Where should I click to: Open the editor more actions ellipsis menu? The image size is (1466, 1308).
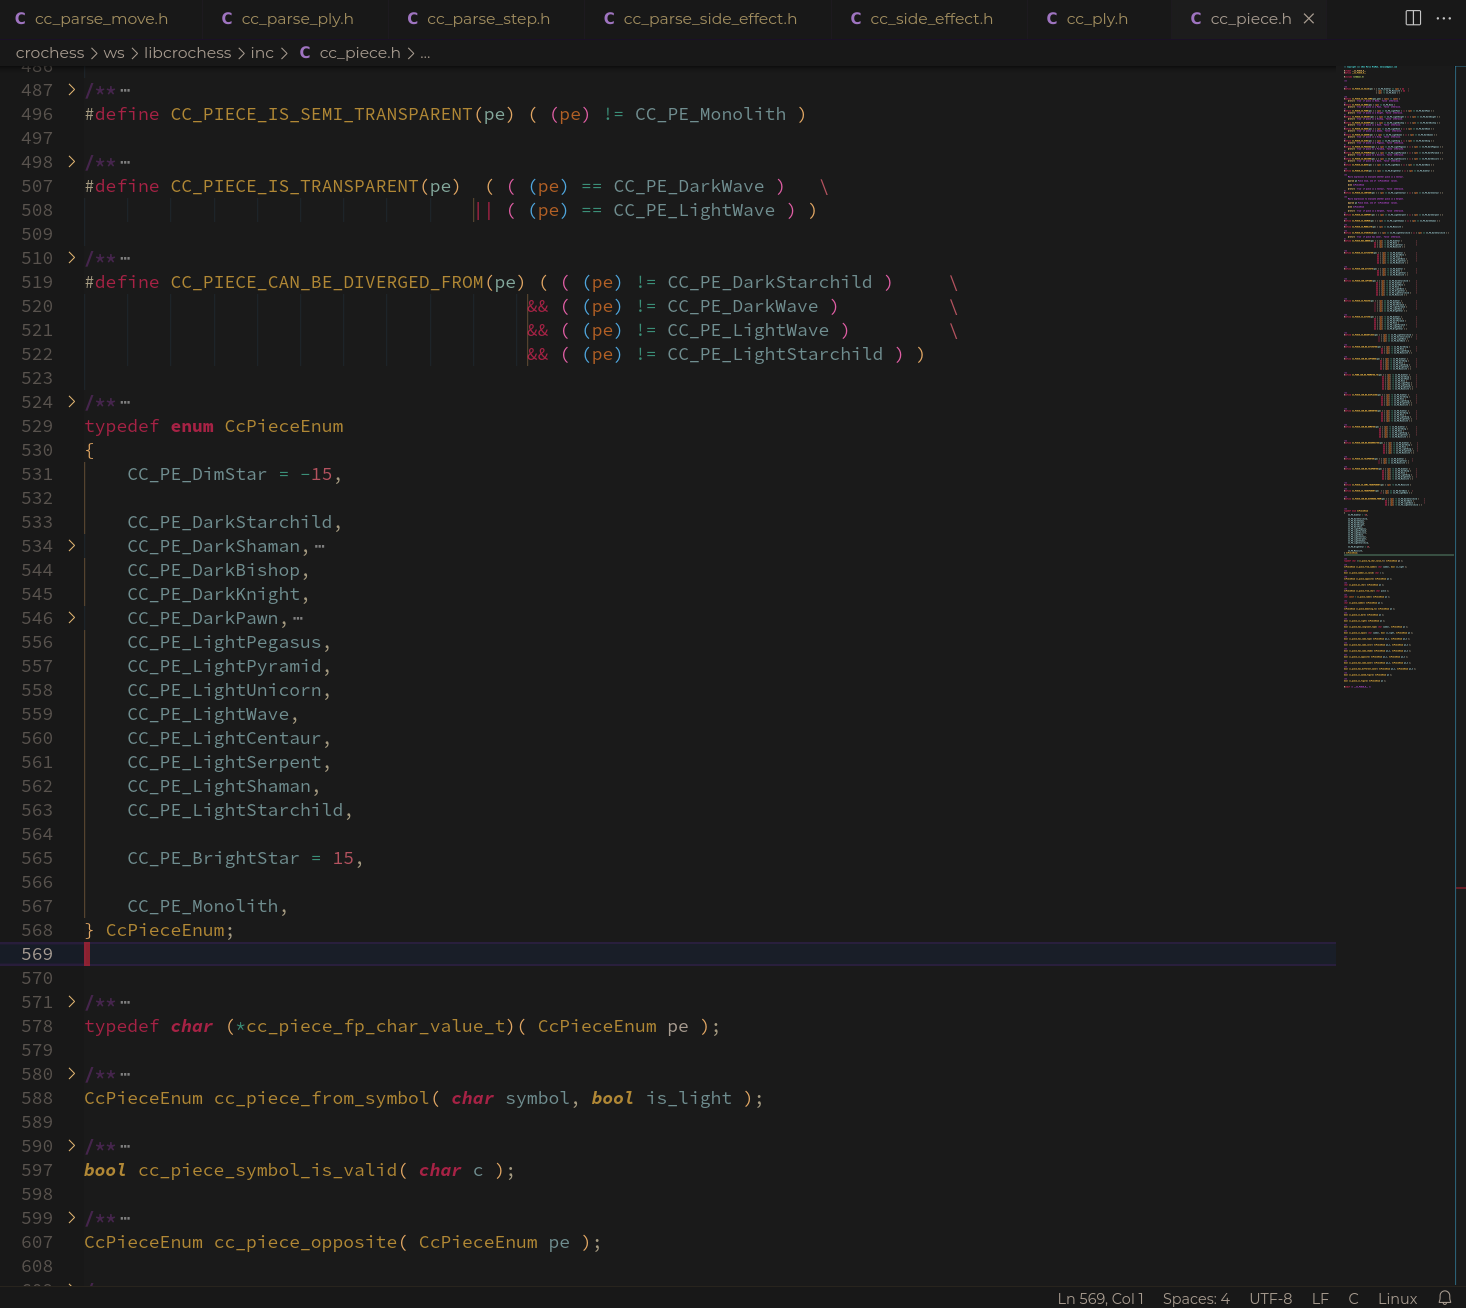click(x=1444, y=19)
